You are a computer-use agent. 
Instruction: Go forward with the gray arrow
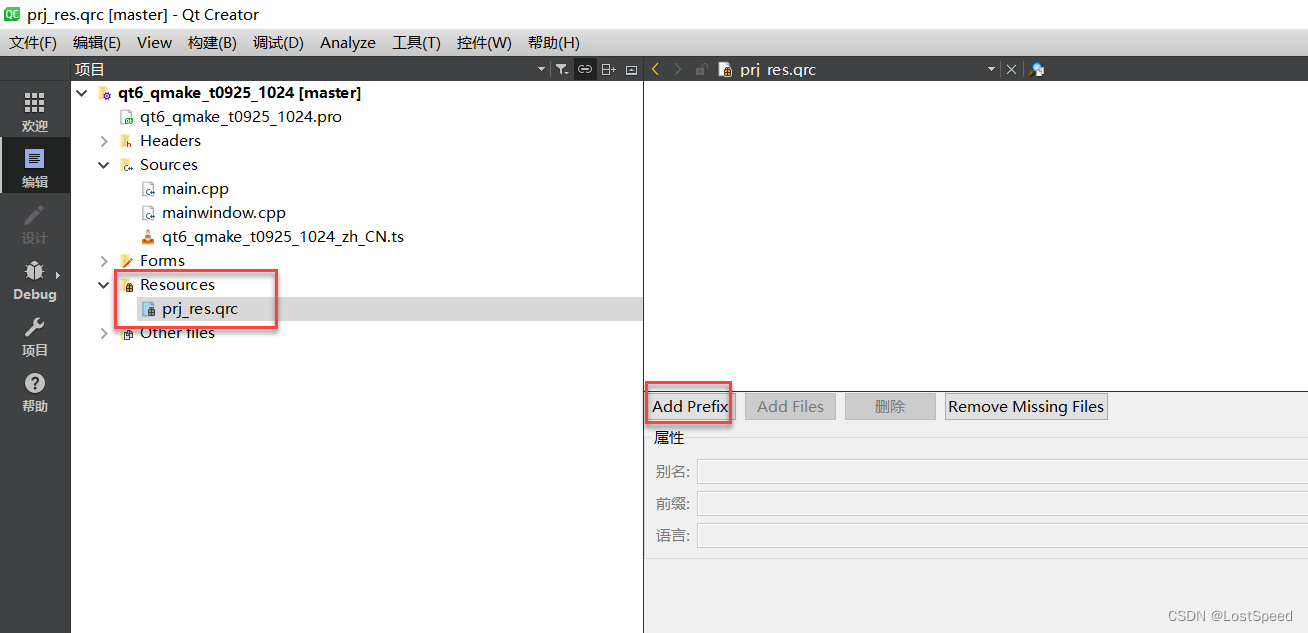678,69
